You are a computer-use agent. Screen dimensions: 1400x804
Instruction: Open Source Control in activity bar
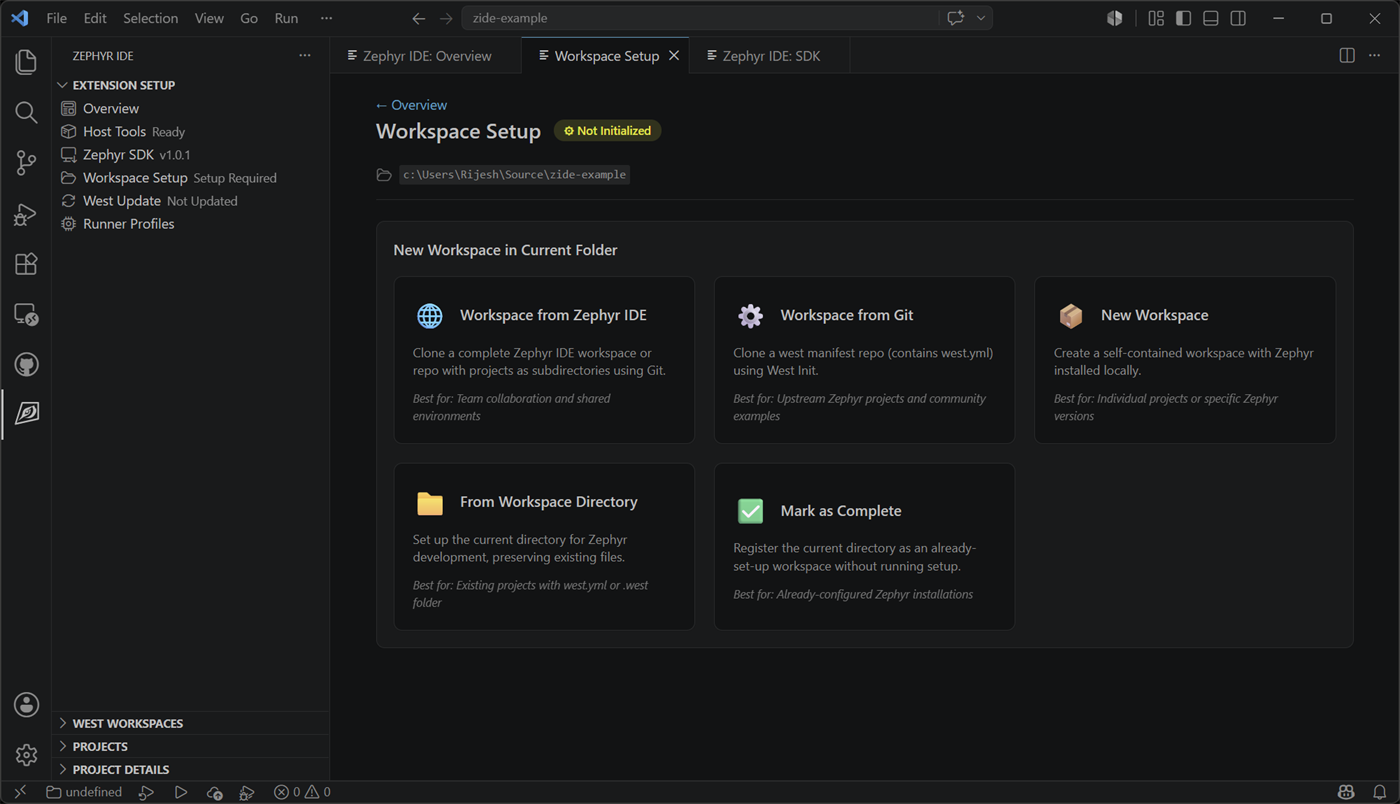click(x=27, y=163)
